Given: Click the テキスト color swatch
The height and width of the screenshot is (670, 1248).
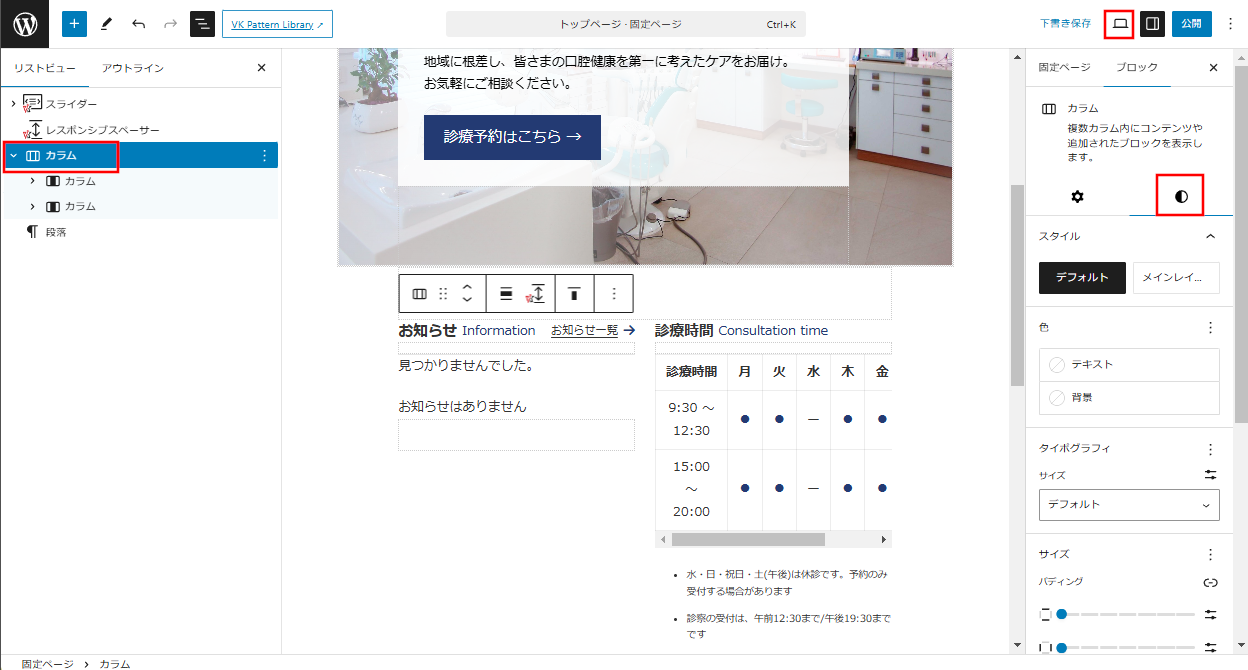Looking at the screenshot, I should coord(1129,365).
